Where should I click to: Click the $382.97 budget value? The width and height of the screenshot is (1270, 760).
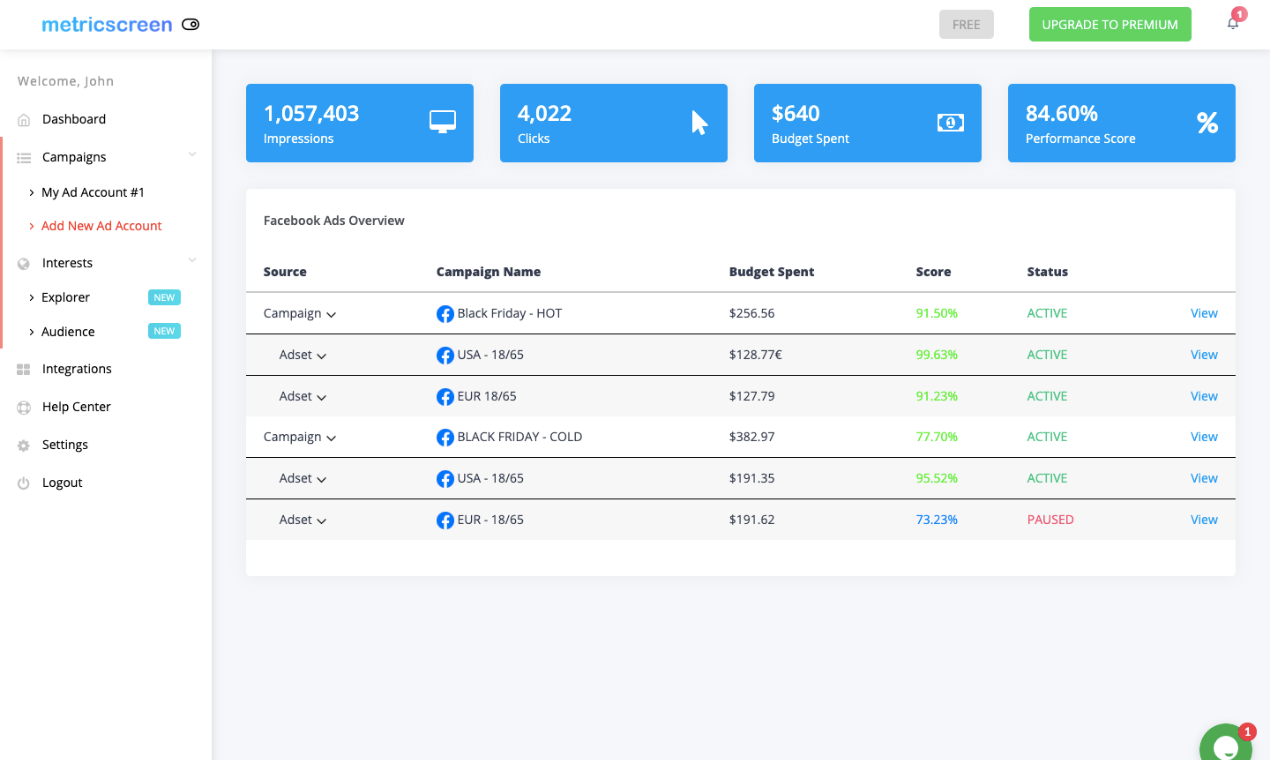(752, 437)
